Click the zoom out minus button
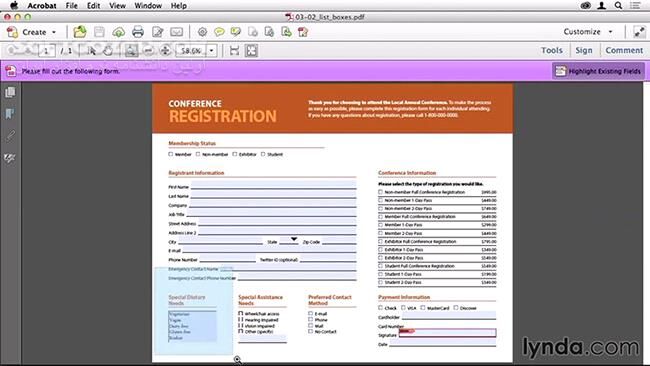The width and height of the screenshot is (650, 366). pos(148,51)
